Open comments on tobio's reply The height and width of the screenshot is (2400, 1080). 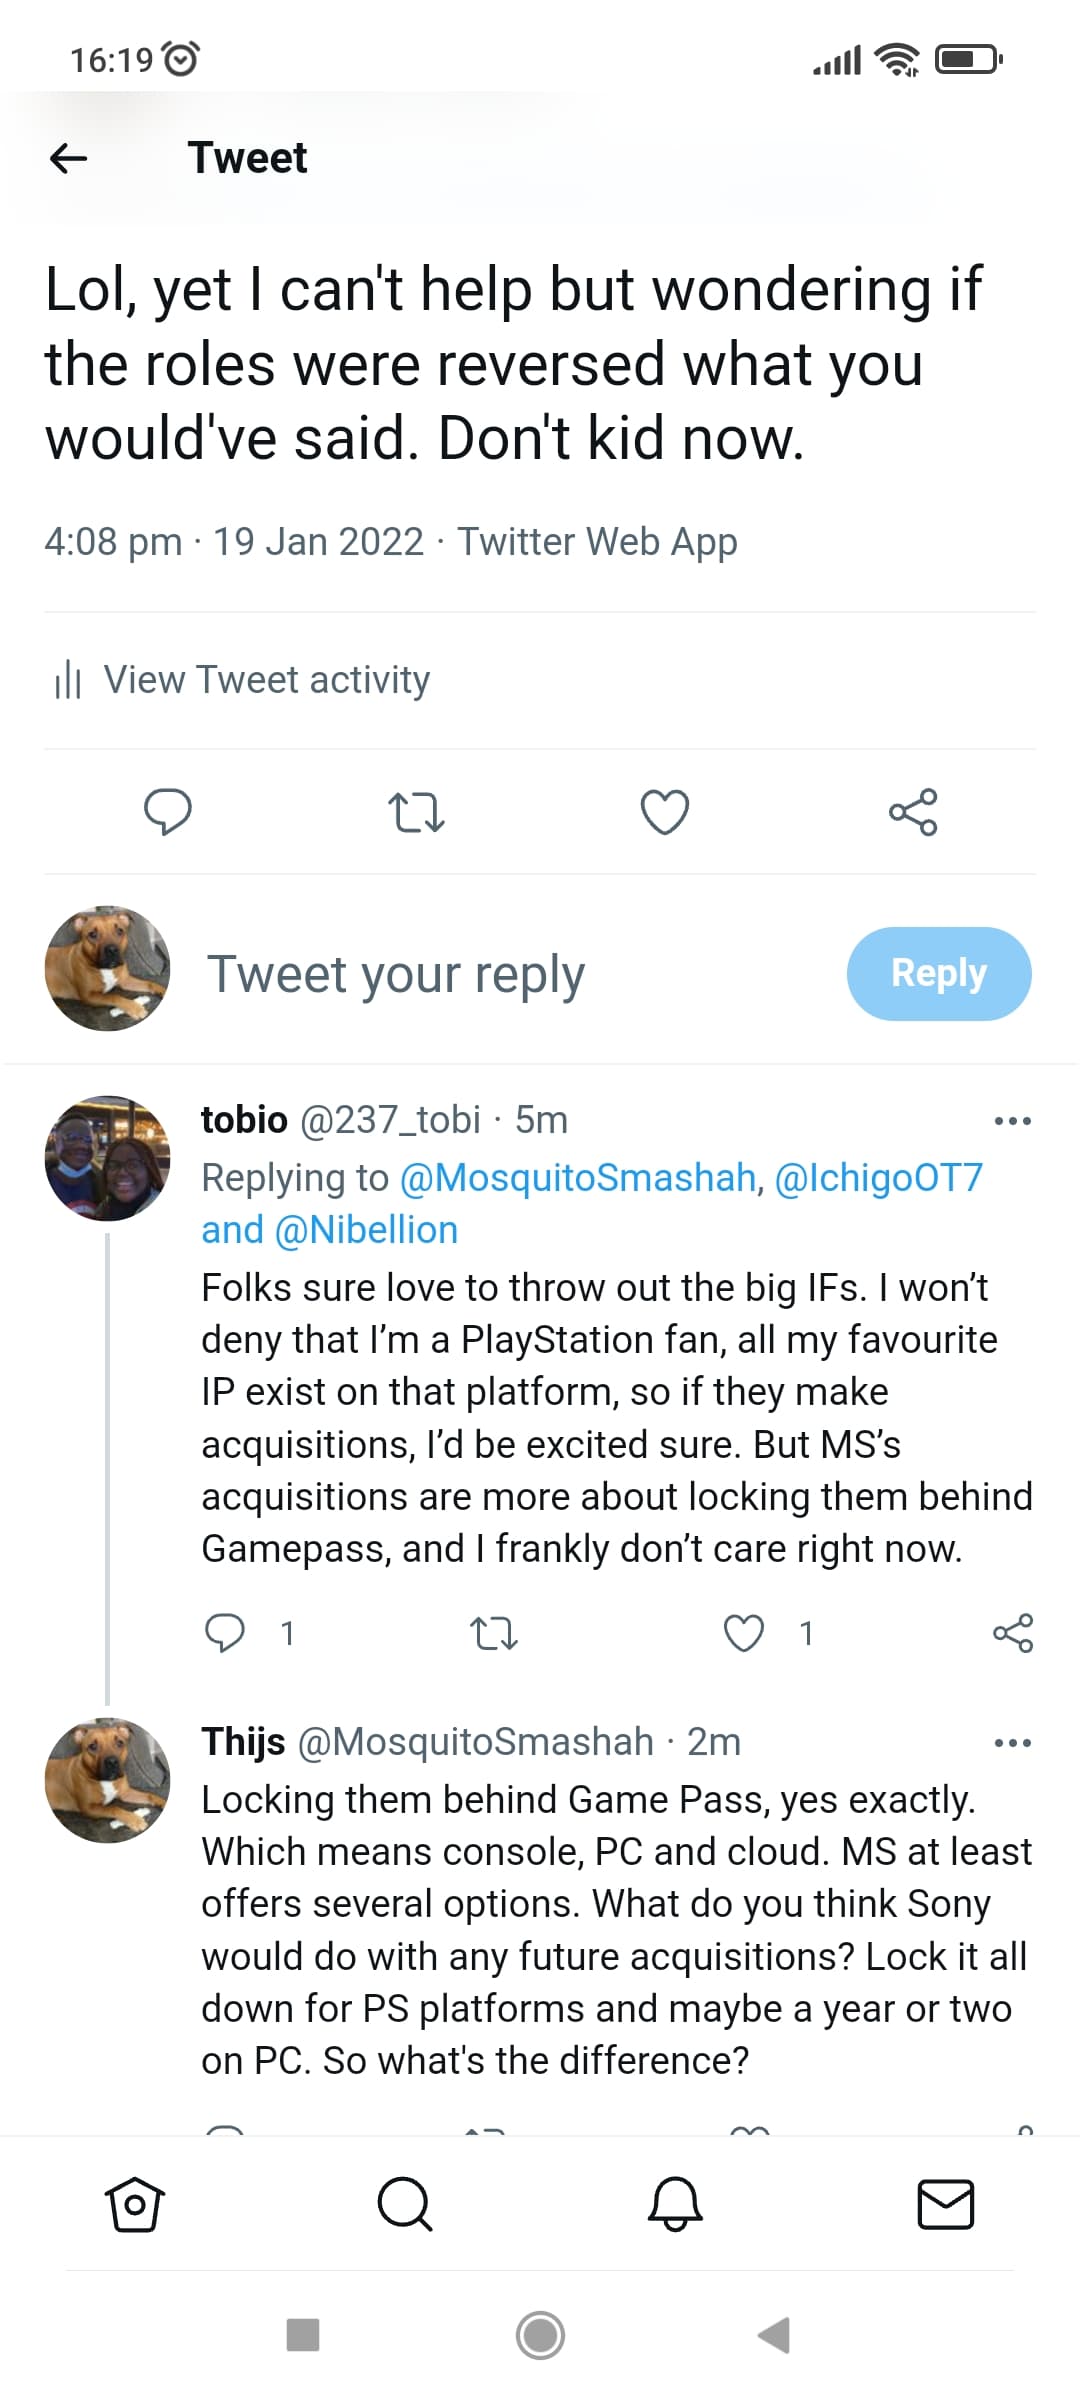click(225, 1633)
